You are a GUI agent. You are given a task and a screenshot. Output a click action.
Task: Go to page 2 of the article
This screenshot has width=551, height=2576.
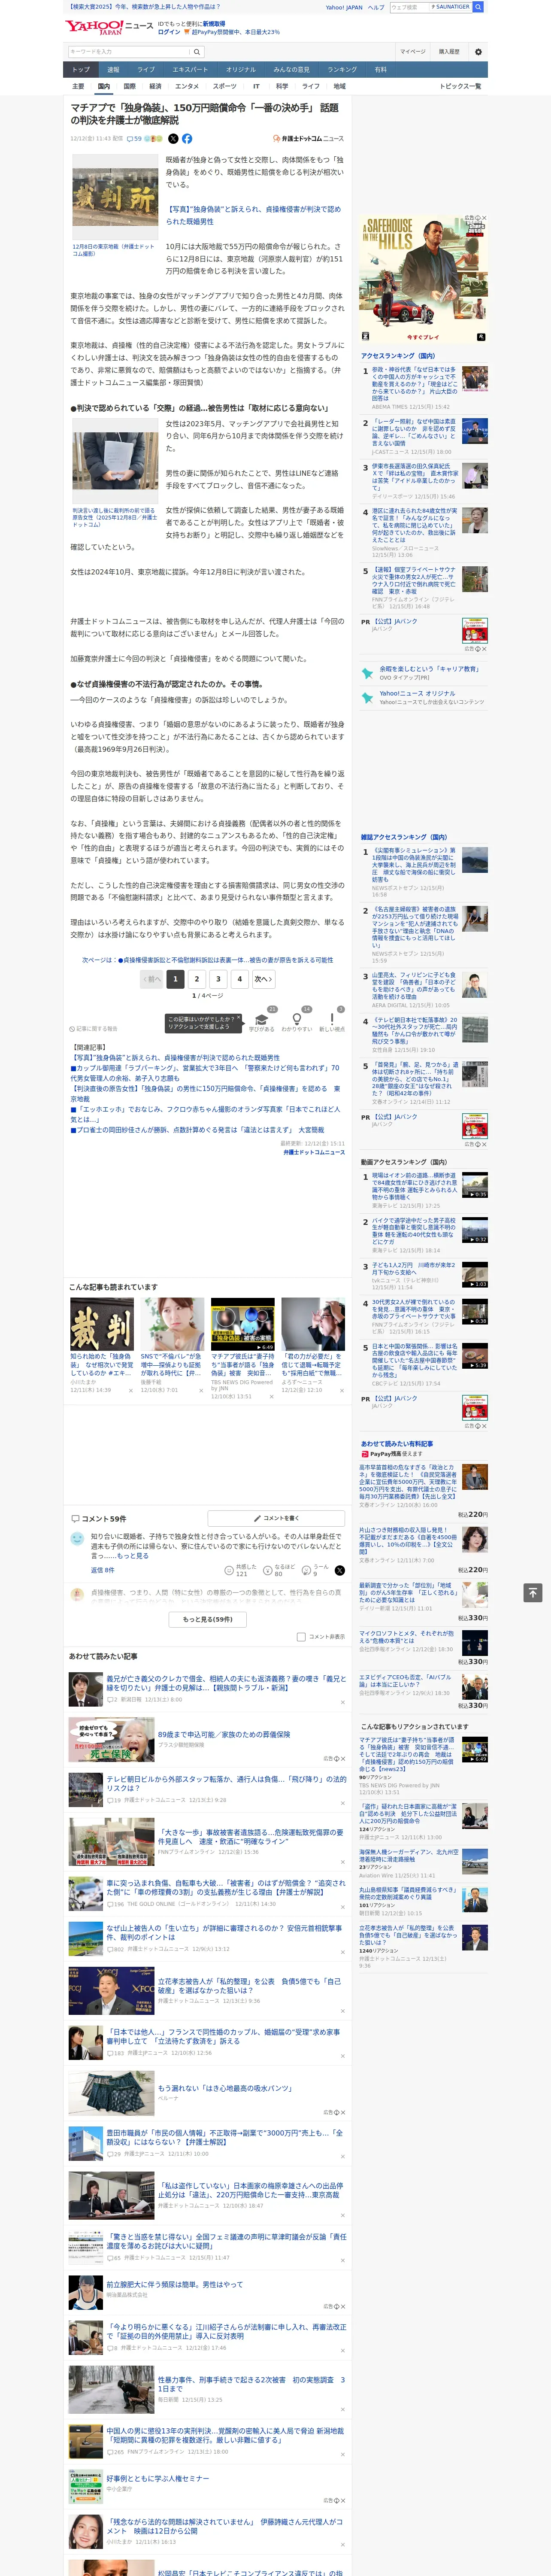[197, 979]
